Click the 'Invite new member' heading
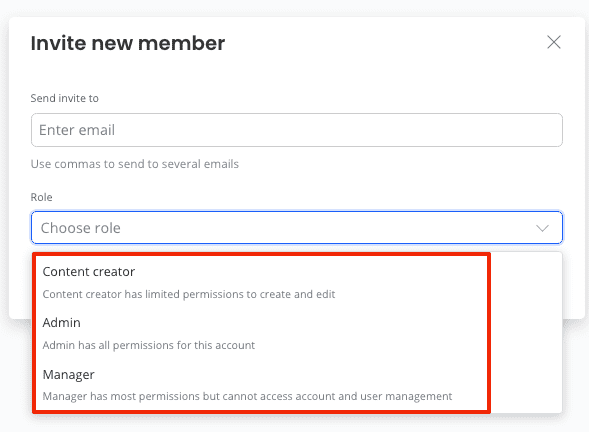The image size is (589, 432). click(128, 43)
